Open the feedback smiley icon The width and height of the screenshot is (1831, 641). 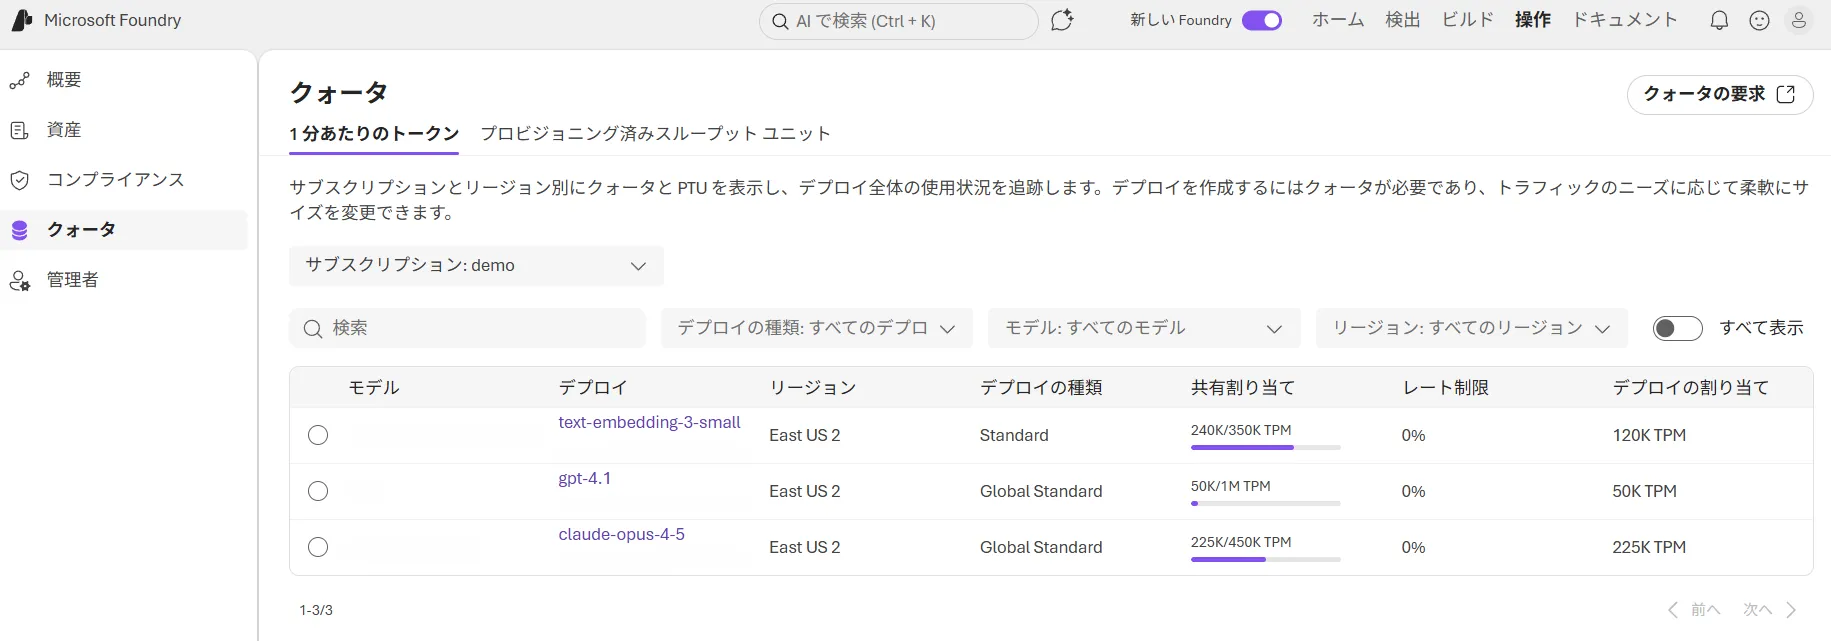(1760, 21)
